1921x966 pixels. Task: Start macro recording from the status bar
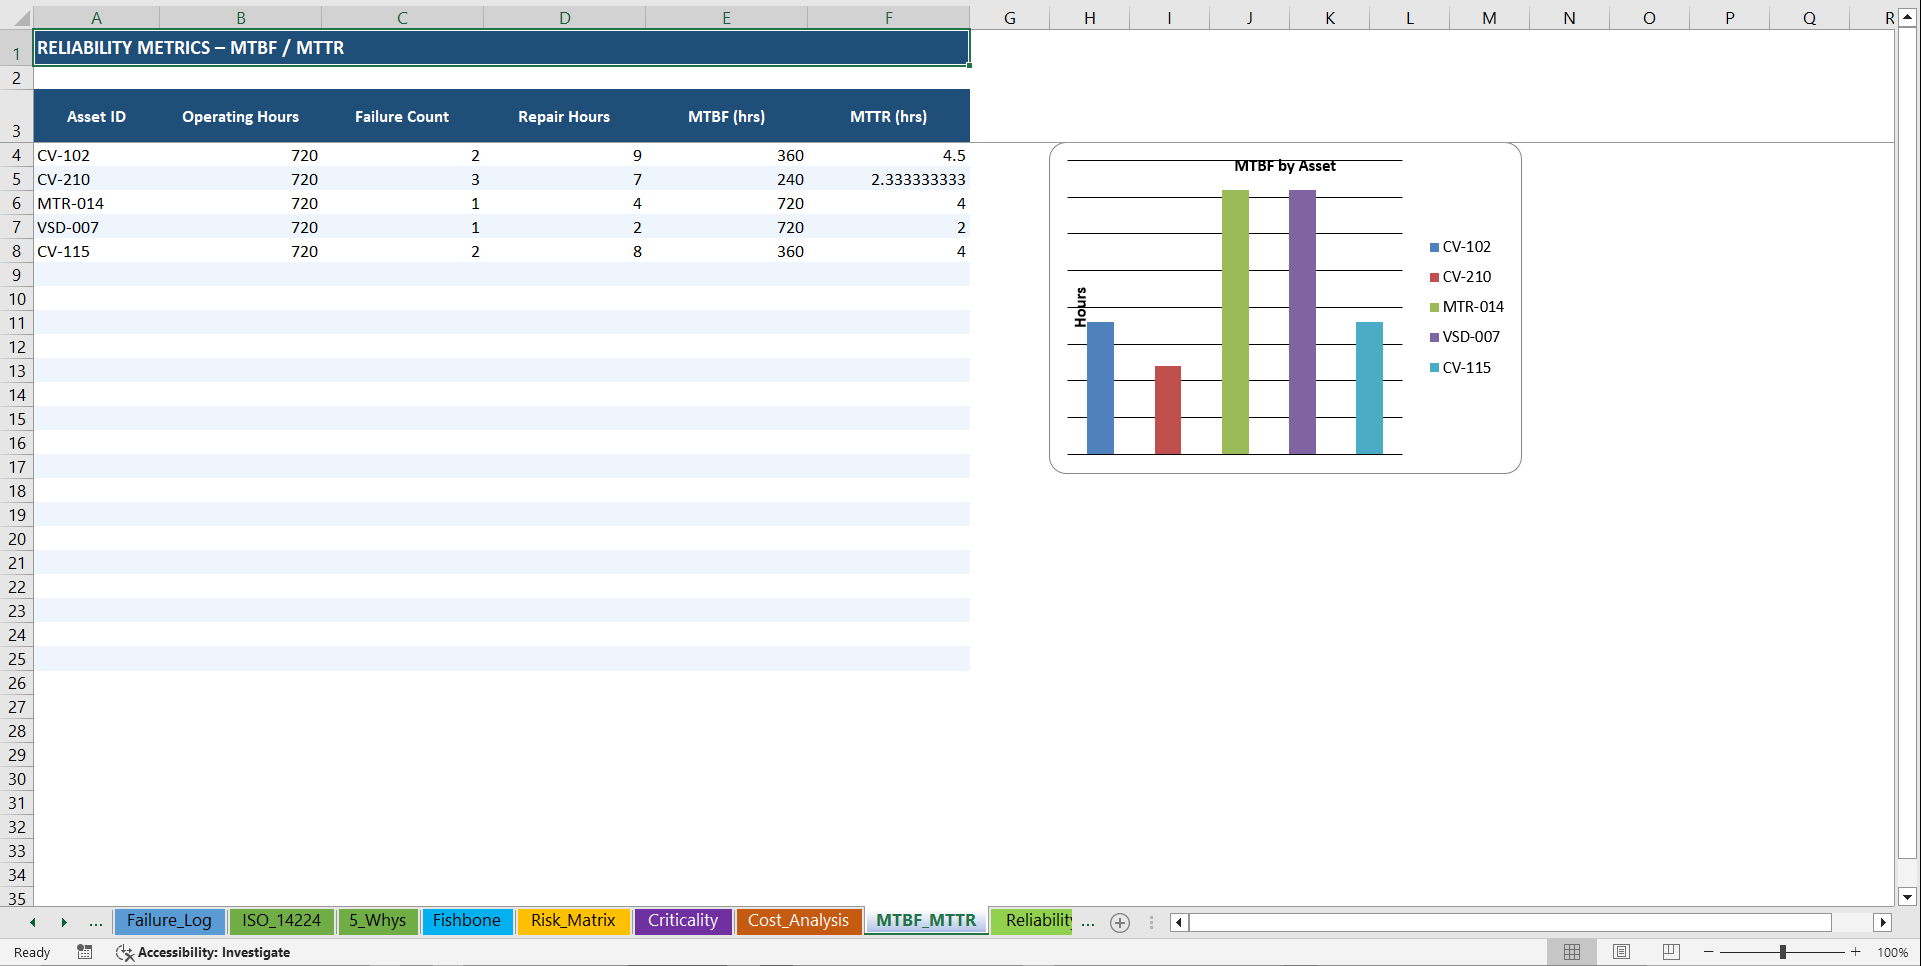coord(85,952)
